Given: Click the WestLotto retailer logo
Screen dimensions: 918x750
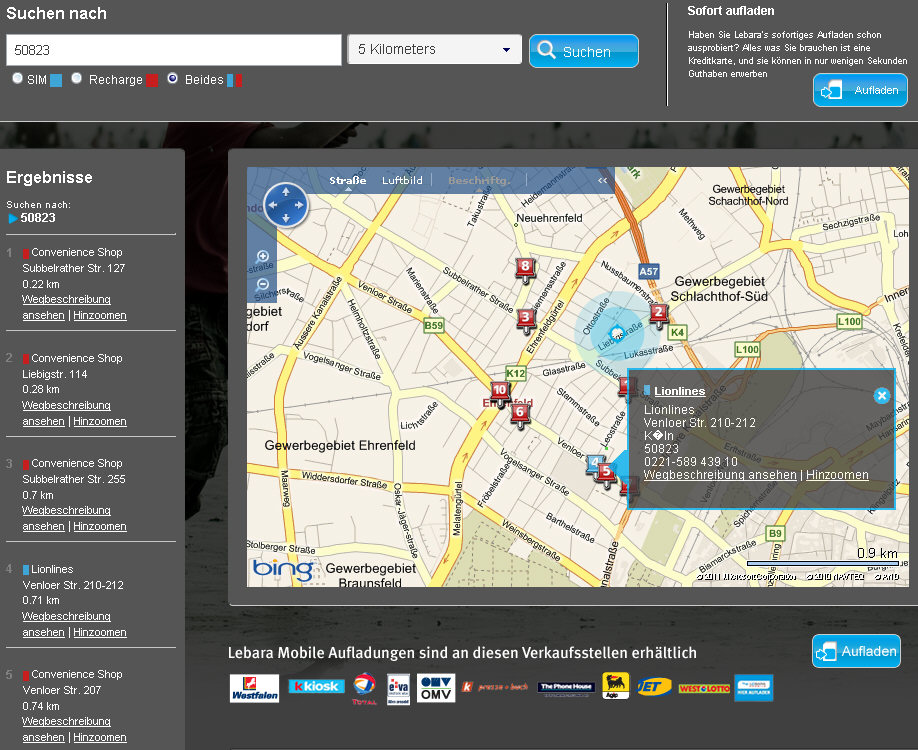Looking at the screenshot, I should pos(704,688).
